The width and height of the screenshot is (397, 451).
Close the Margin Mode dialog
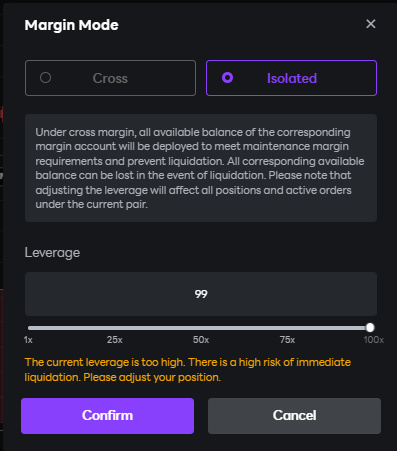tap(371, 24)
